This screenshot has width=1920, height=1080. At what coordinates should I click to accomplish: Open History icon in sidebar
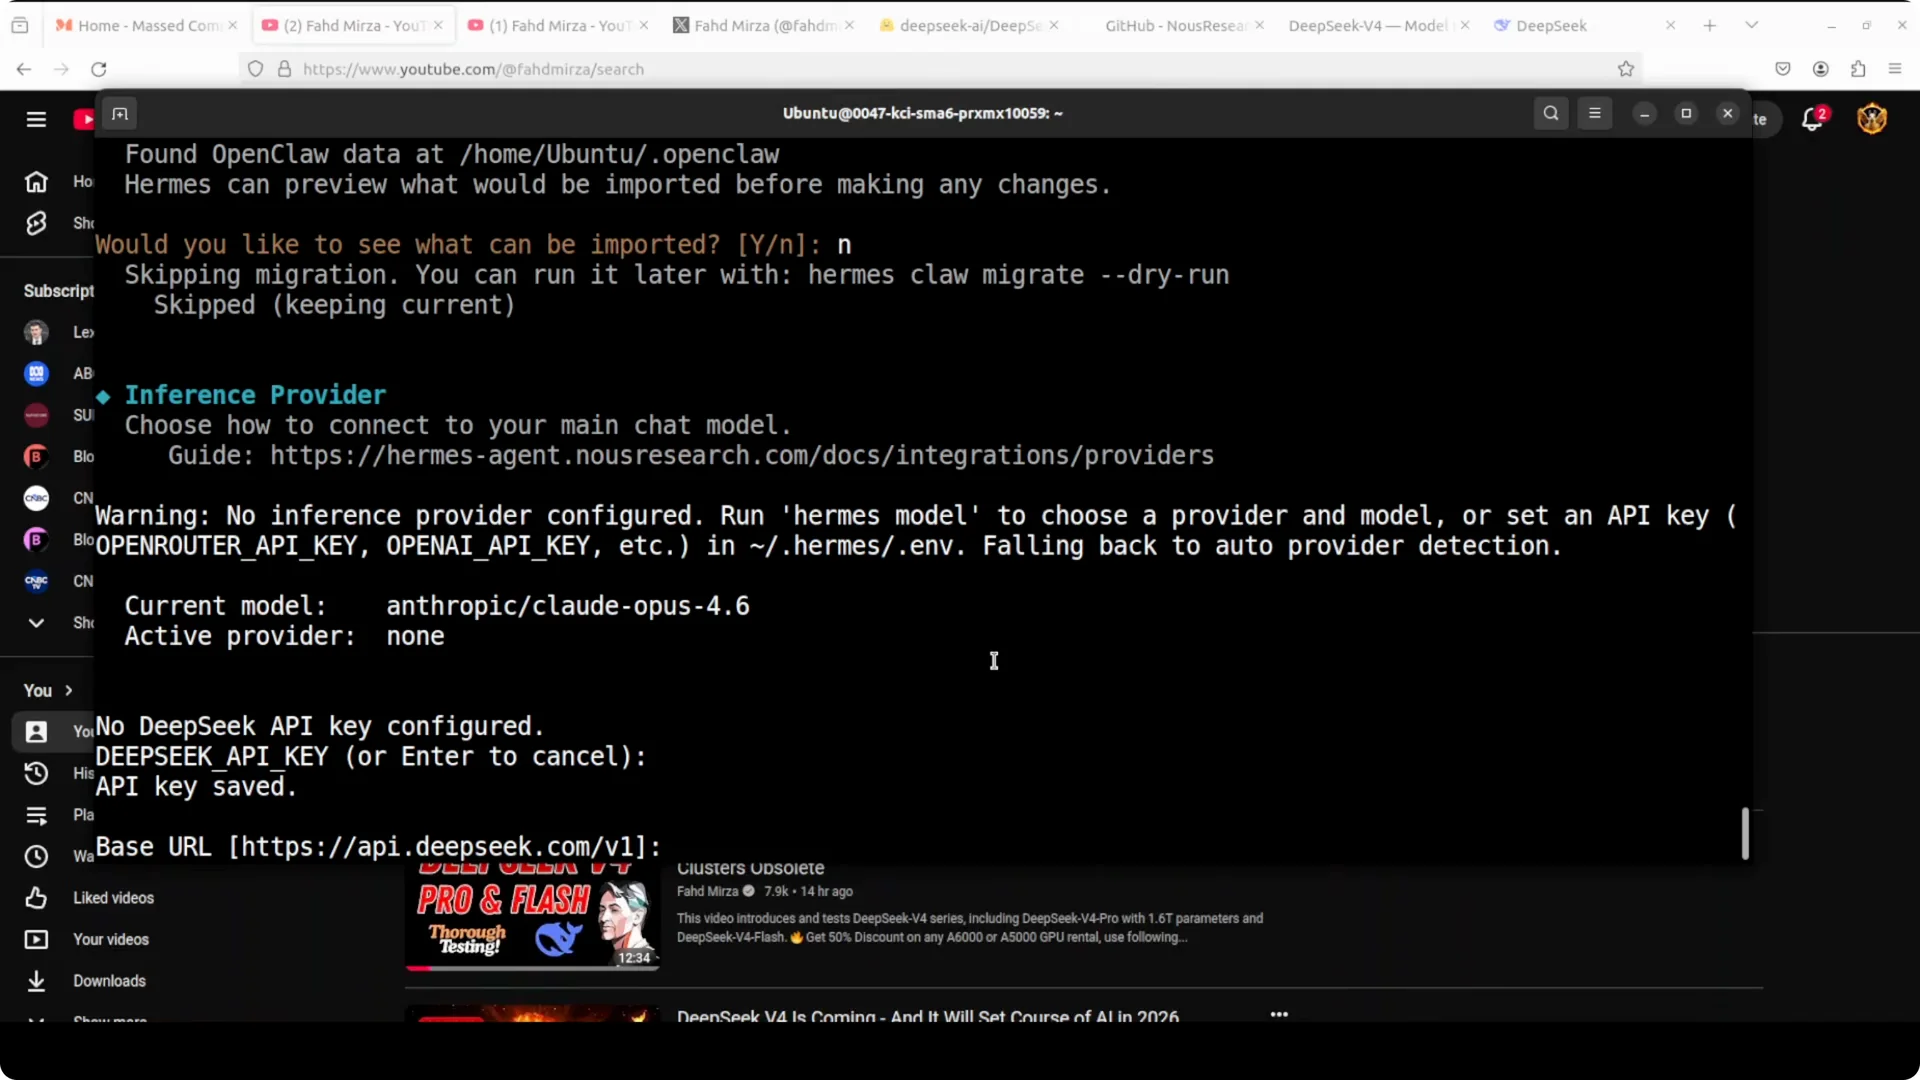[x=36, y=773]
